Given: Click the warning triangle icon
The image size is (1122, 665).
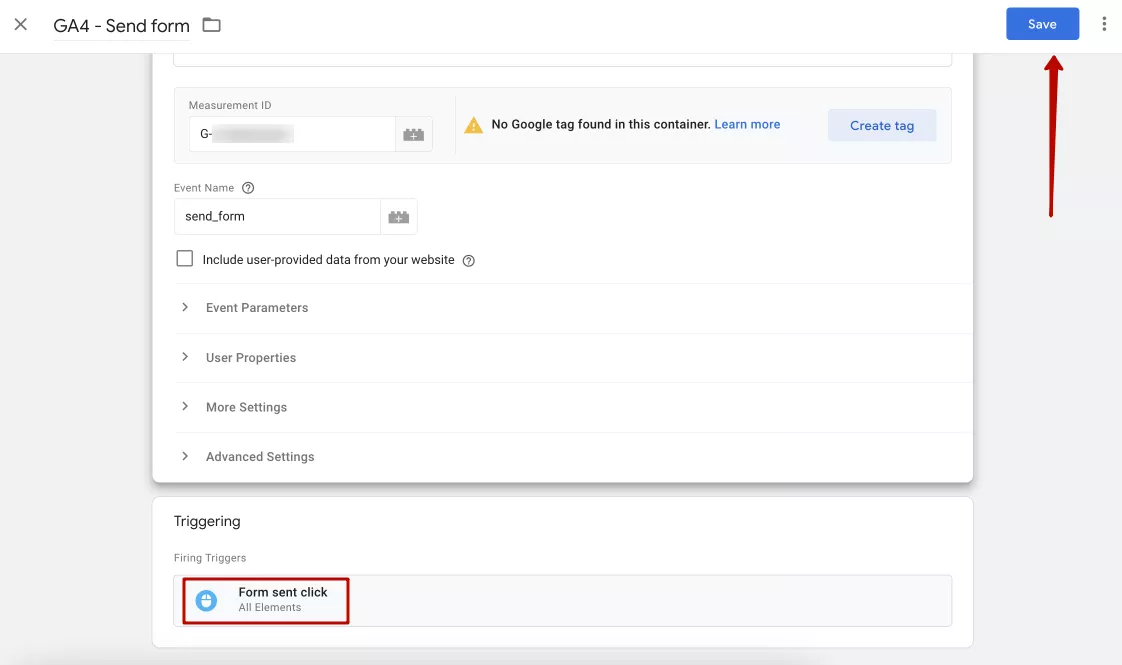Looking at the screenshot, I should (473, 125).
